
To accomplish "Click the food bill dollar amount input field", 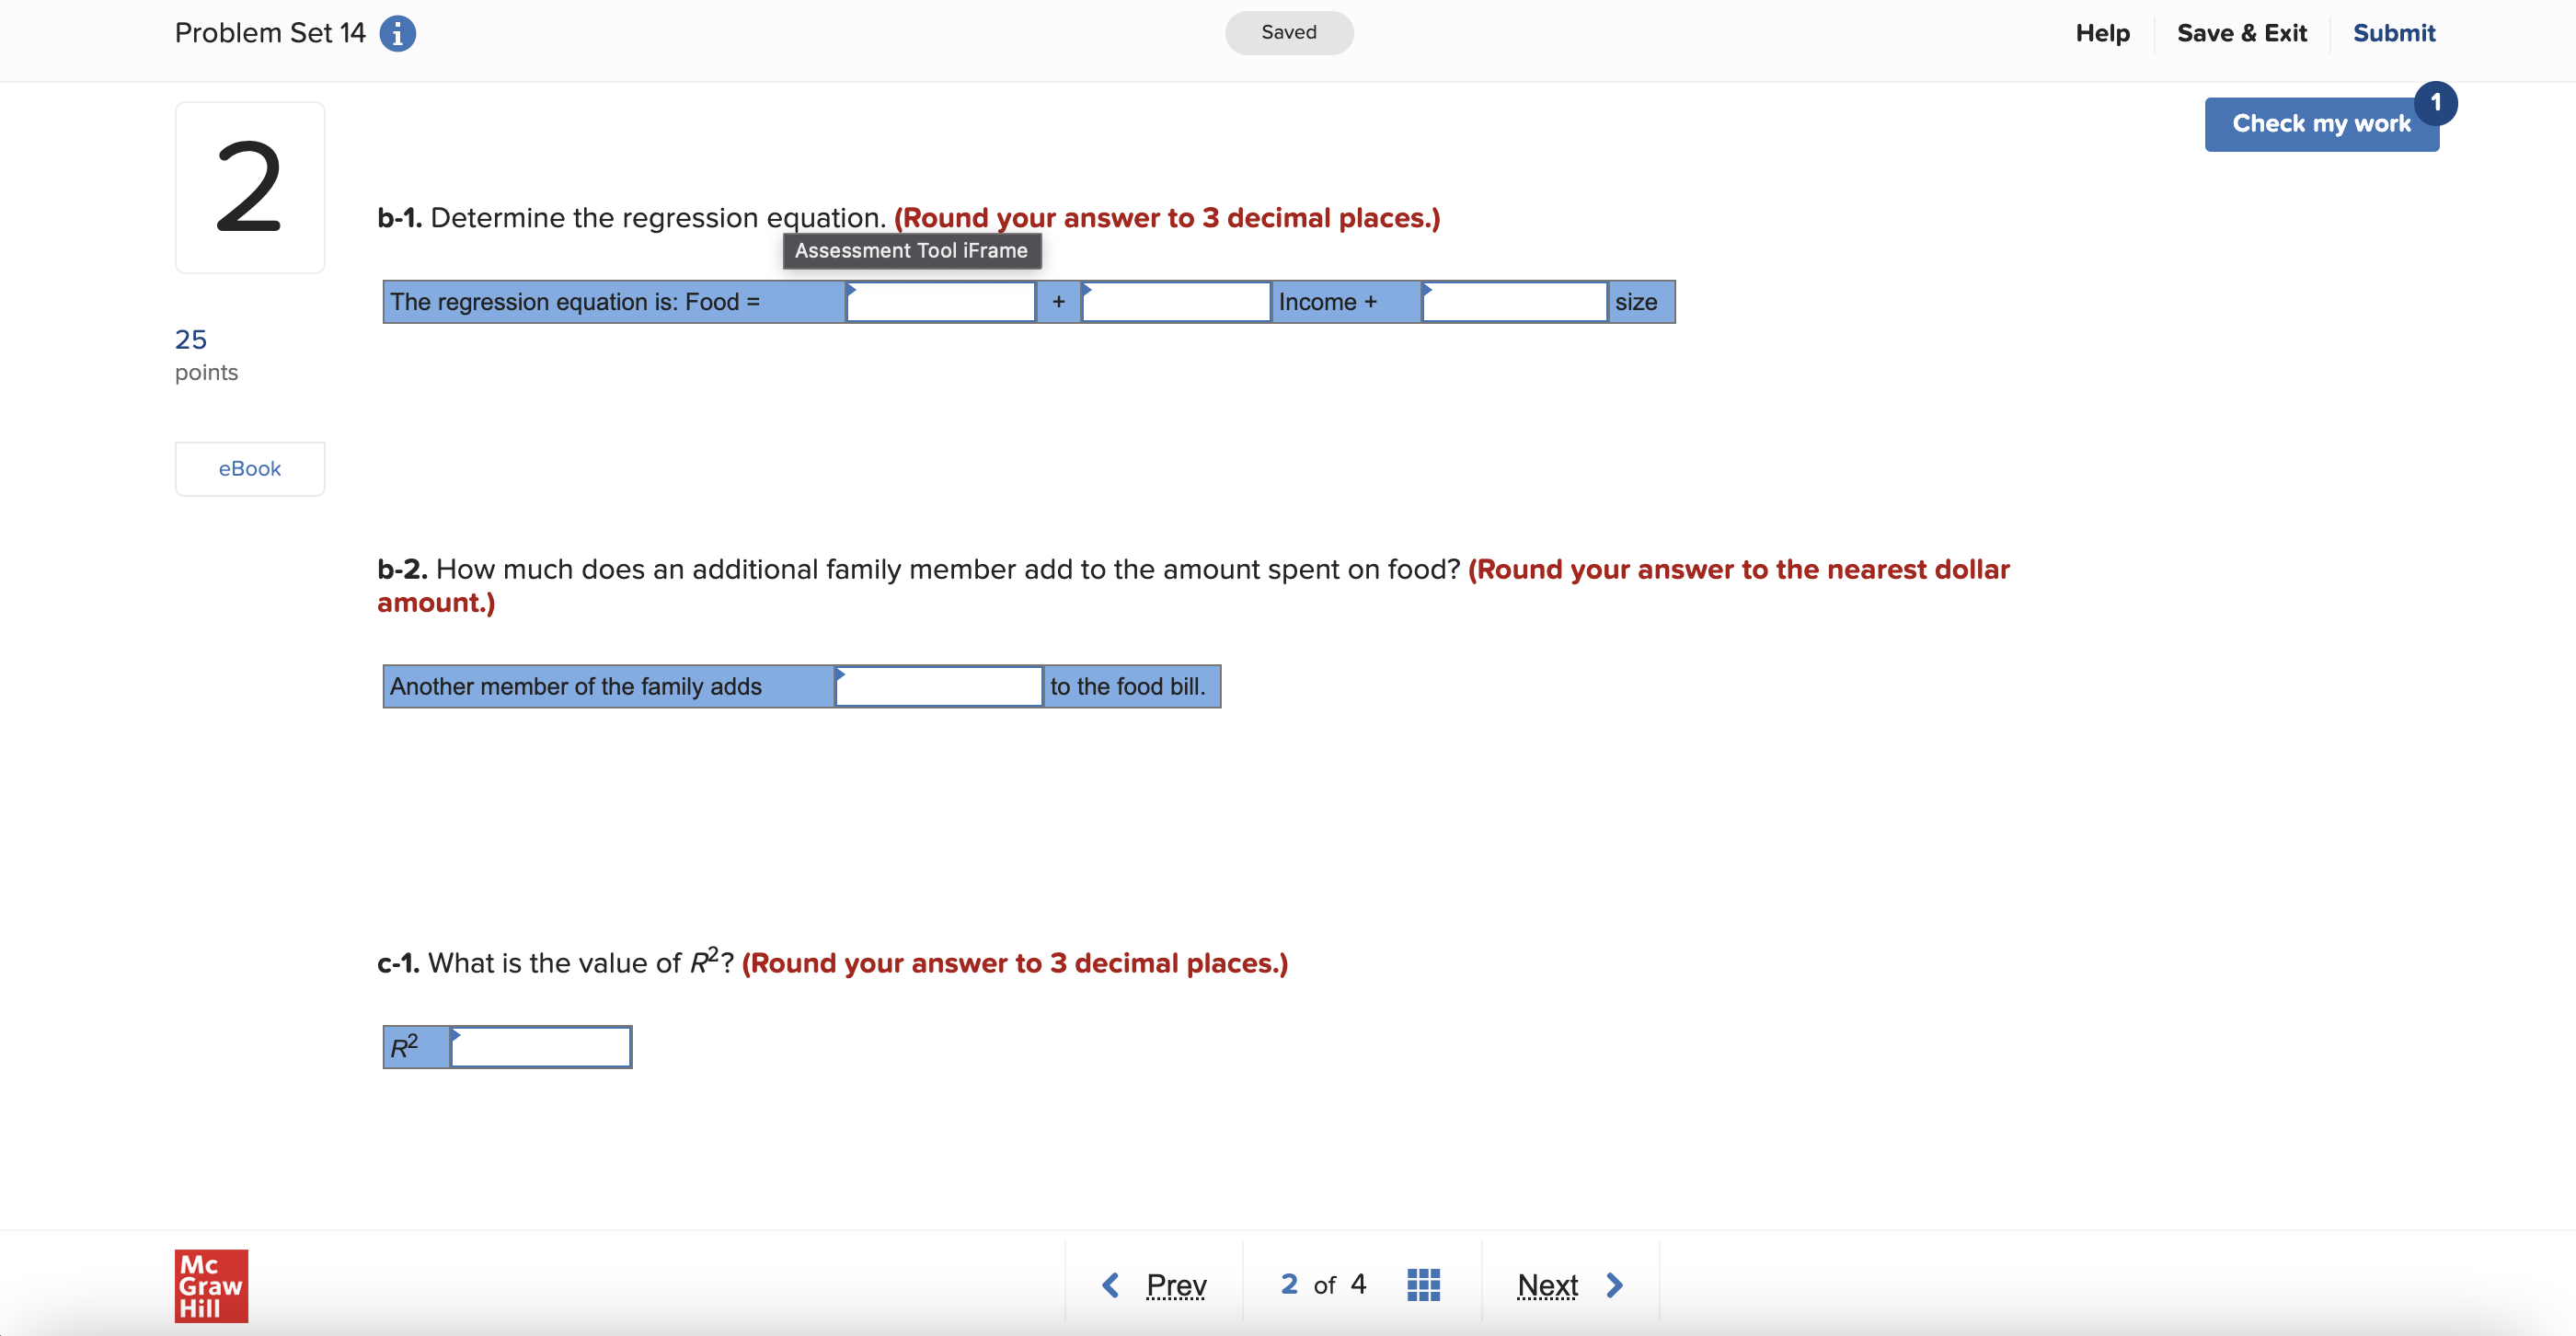I will pyautogui.click(x=938, y=686).
